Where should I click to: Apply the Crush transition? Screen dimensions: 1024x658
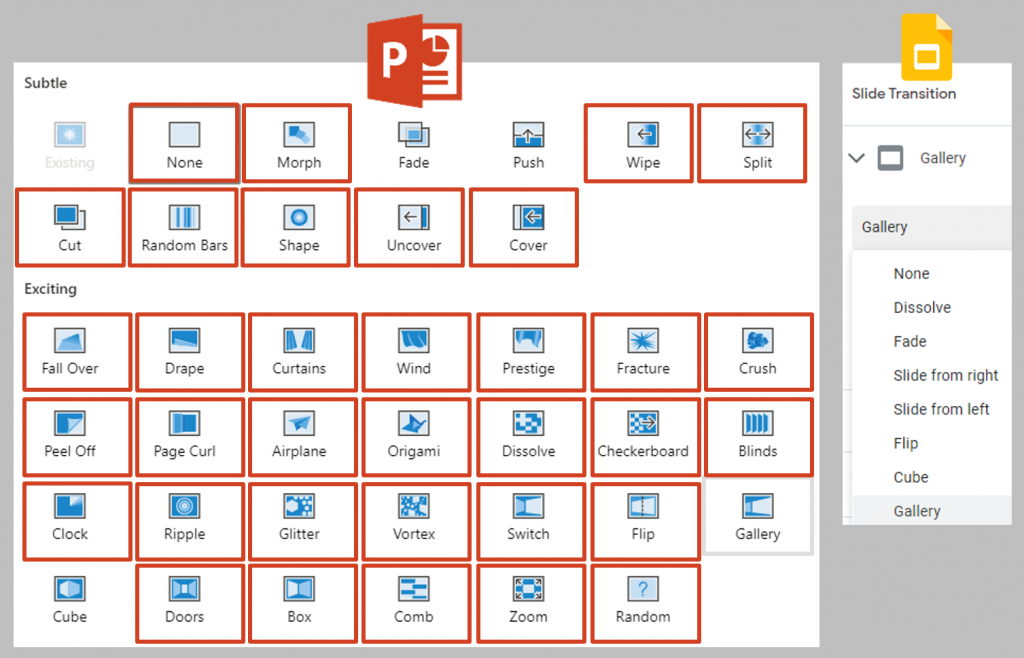pos(759,352)
